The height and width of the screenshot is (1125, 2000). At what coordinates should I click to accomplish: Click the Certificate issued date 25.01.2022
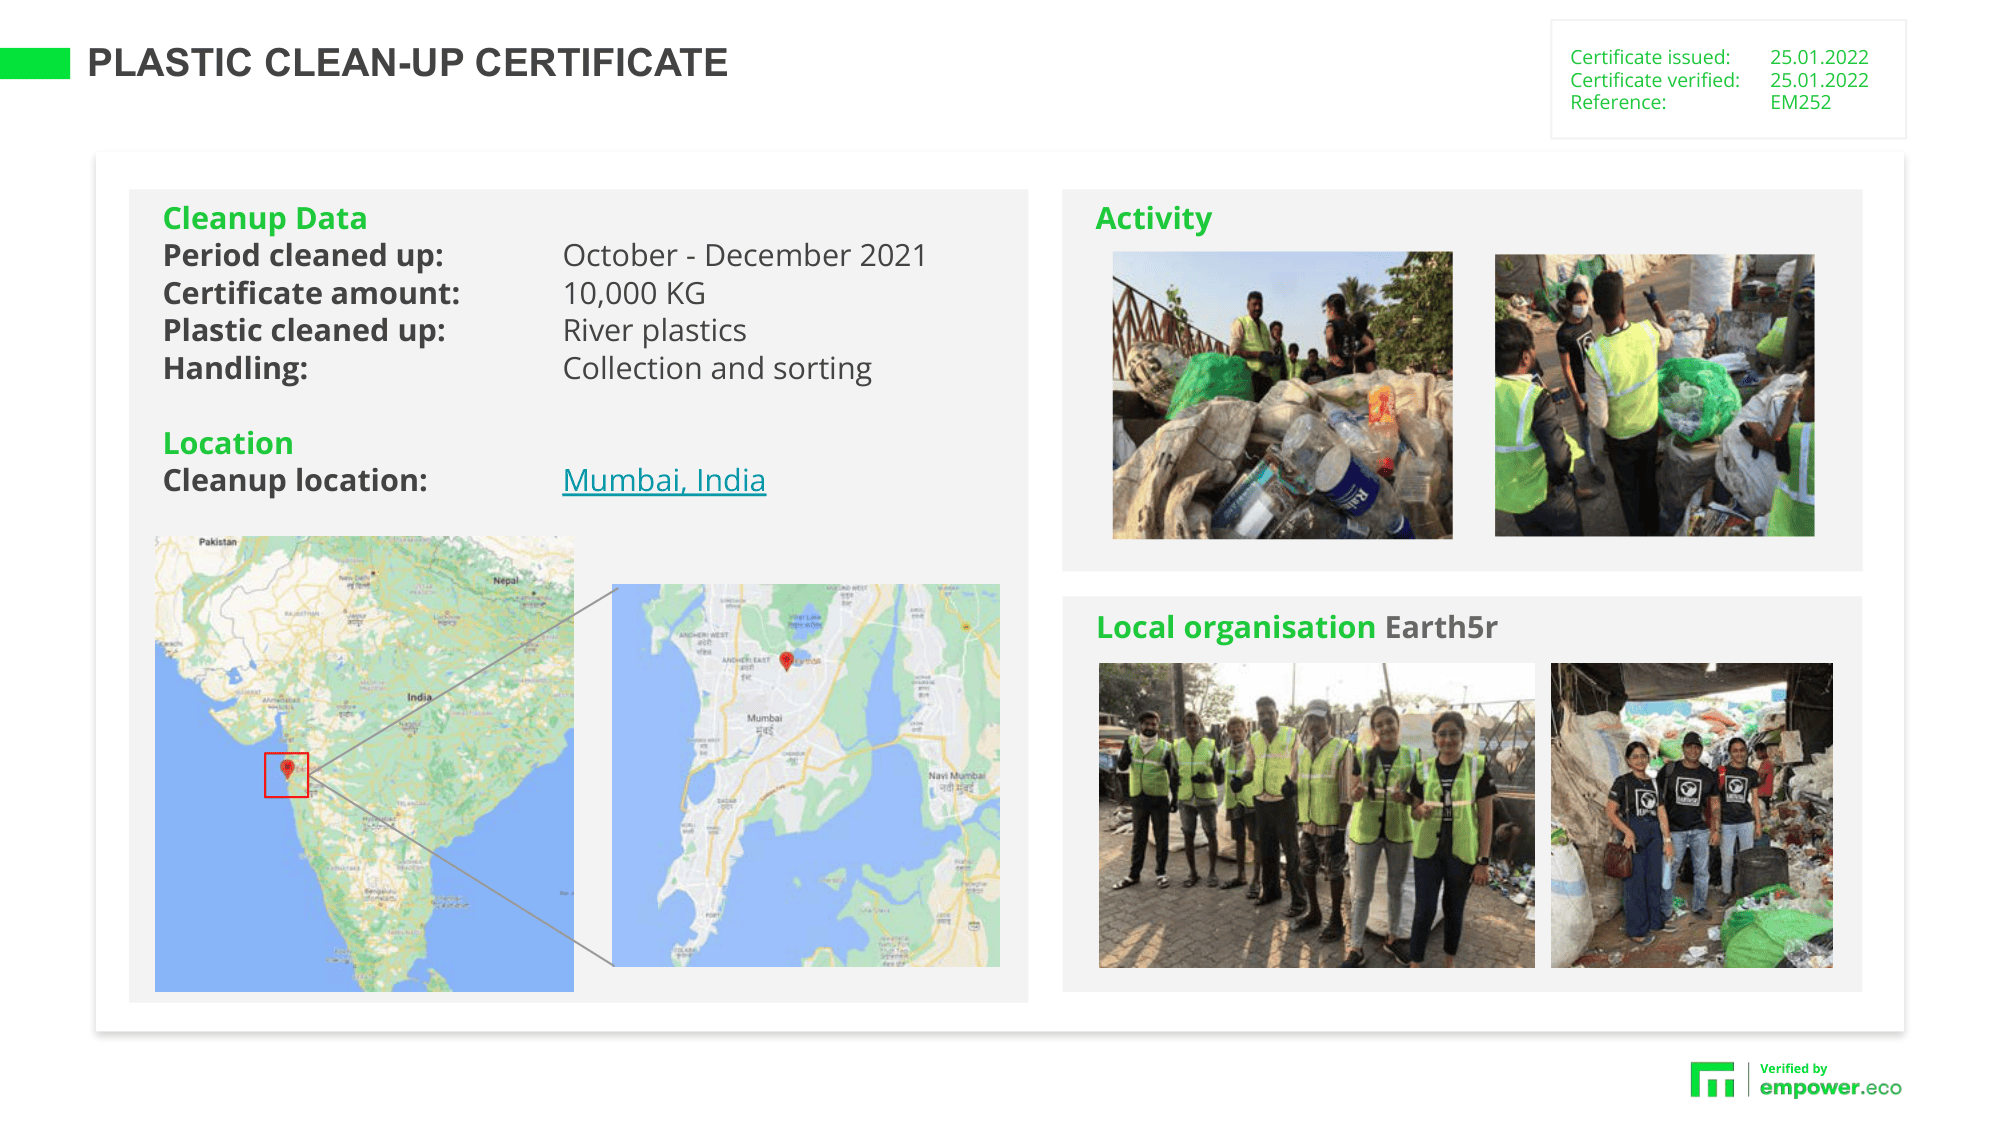[1819, 57]
